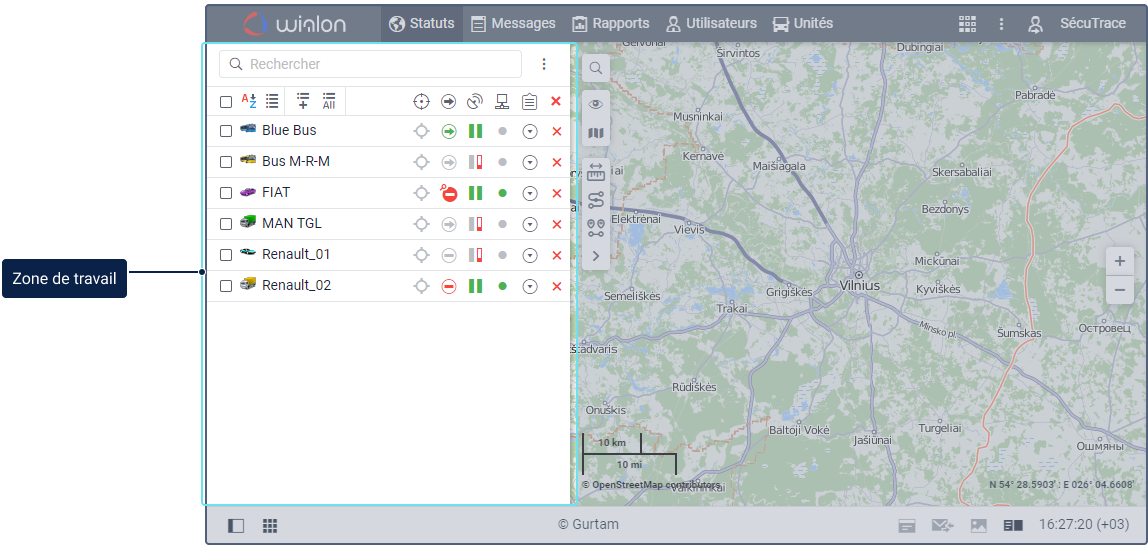Locate Blue Bus on map target icon

422,131
